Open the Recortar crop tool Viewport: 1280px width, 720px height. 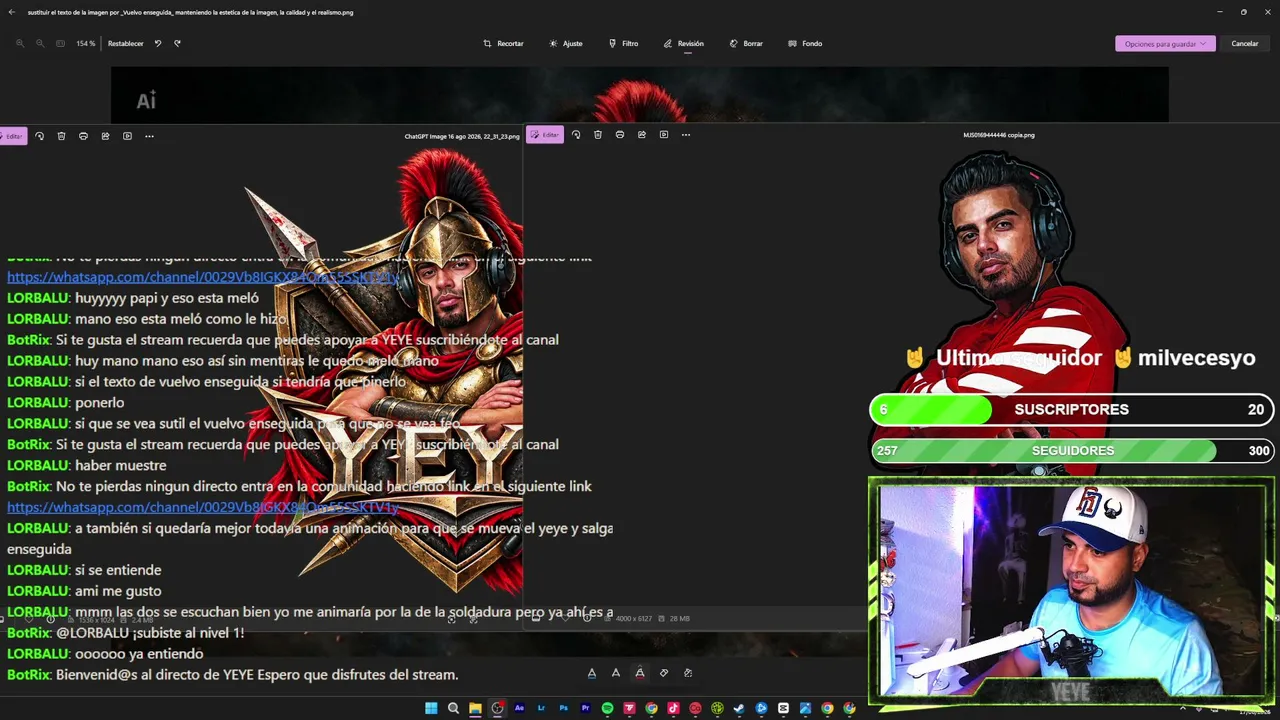coord(503,44)
